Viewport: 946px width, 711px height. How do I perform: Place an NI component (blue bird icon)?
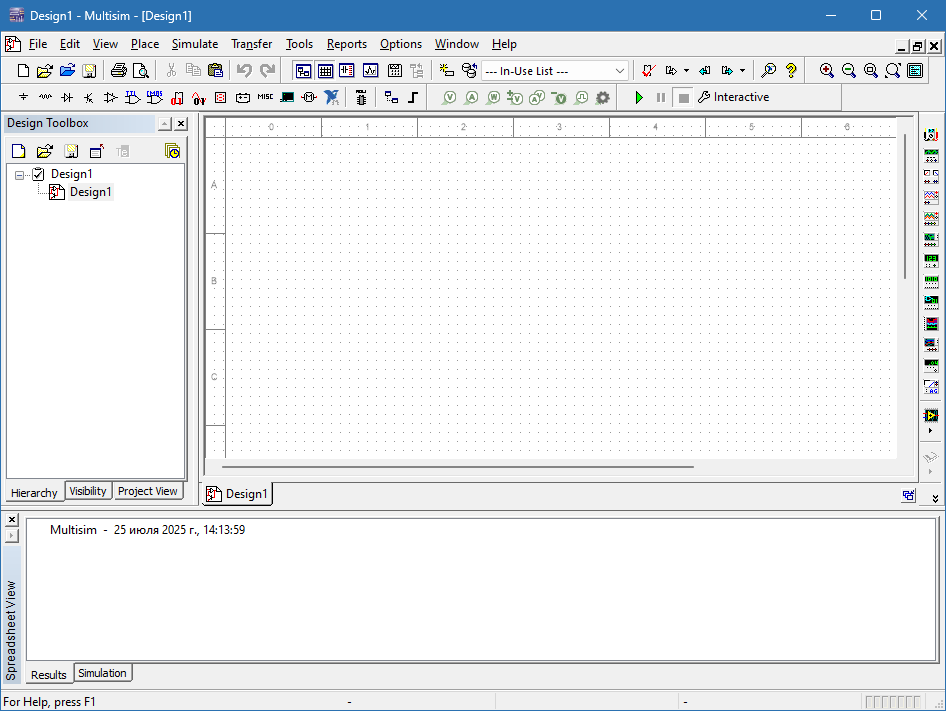point(331,97)
